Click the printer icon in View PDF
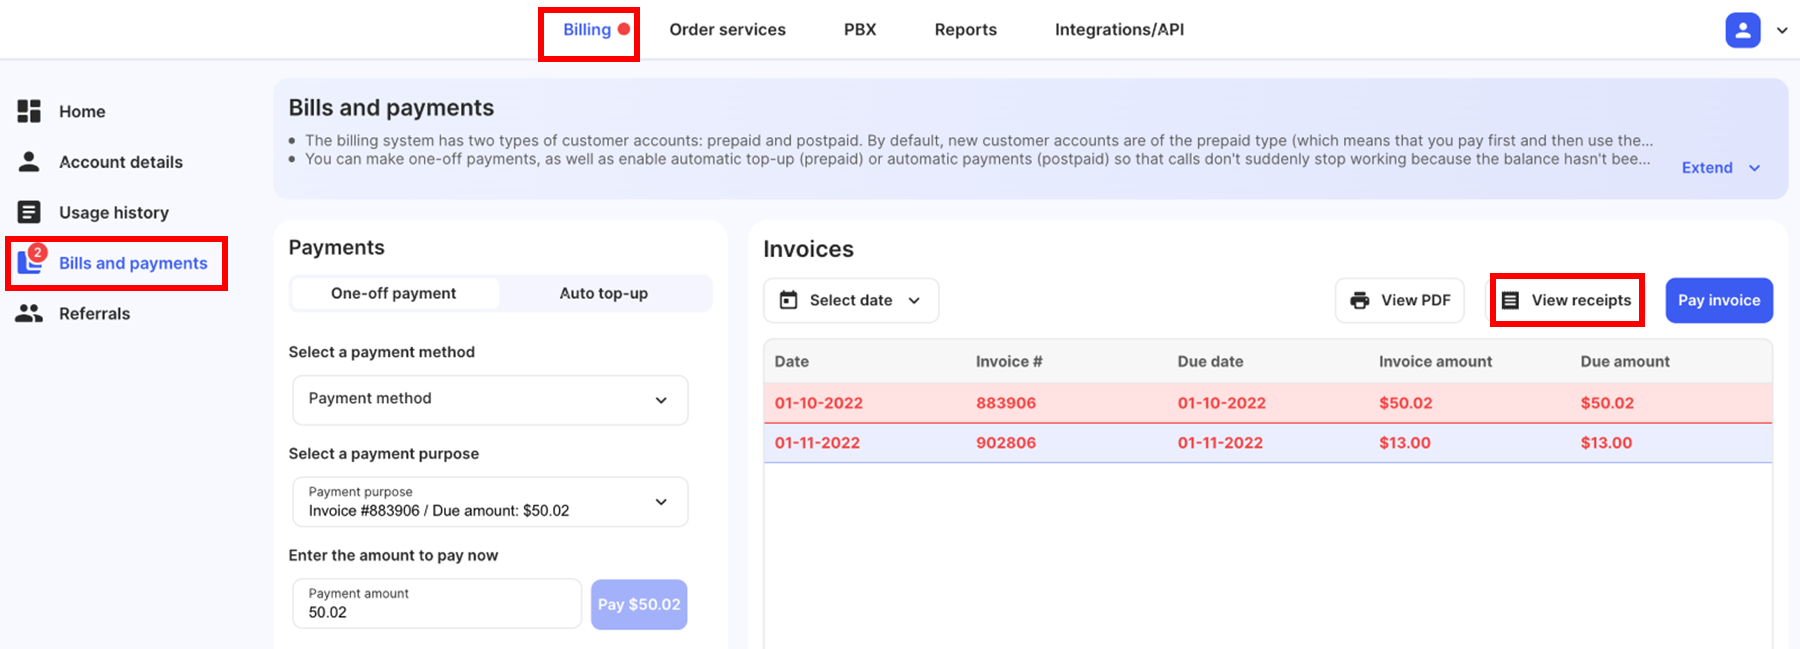 pyautogui.click(x=1359, y=300)
